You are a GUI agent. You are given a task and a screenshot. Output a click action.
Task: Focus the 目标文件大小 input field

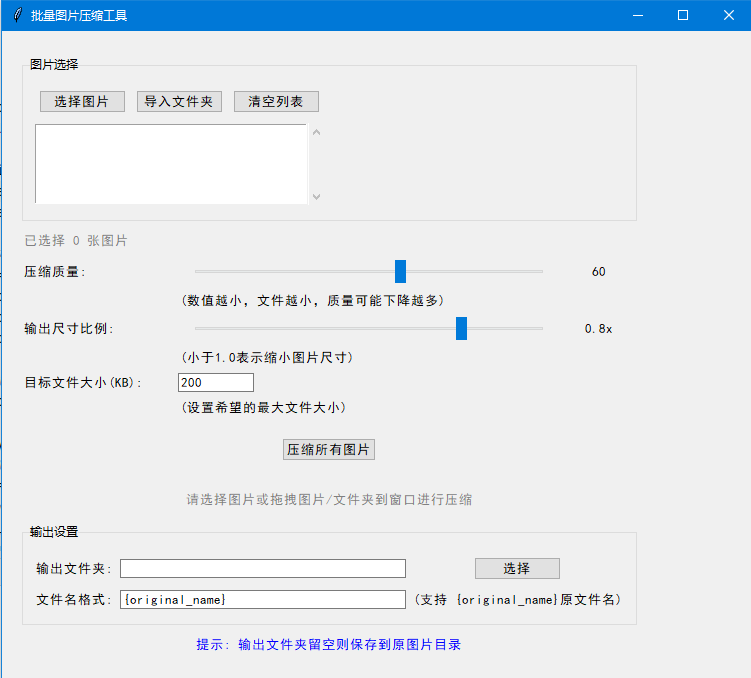(x=216, y=383)
